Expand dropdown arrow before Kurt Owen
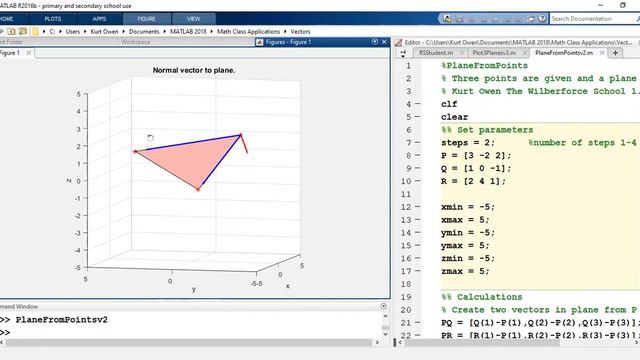 85,31
